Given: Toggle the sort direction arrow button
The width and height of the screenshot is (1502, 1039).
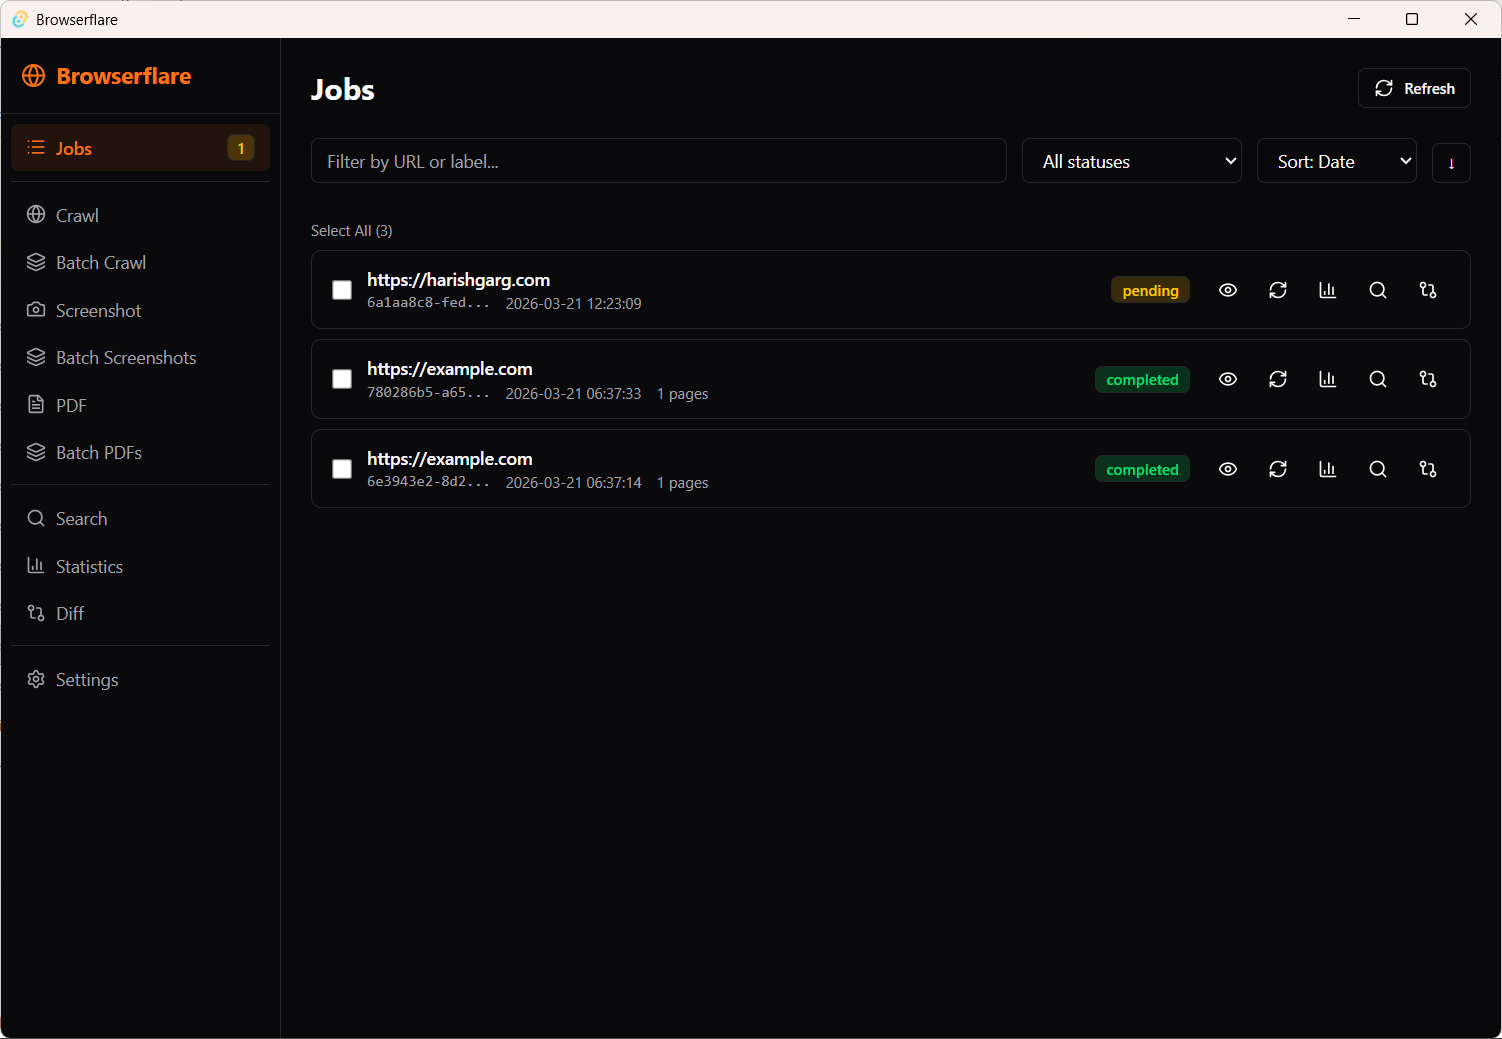Looking at the screenshot, I should point(1451,162).
